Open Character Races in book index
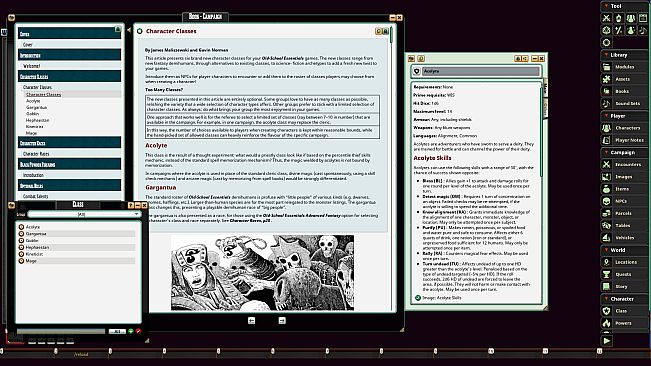651x366 pixels. (36, 154)
